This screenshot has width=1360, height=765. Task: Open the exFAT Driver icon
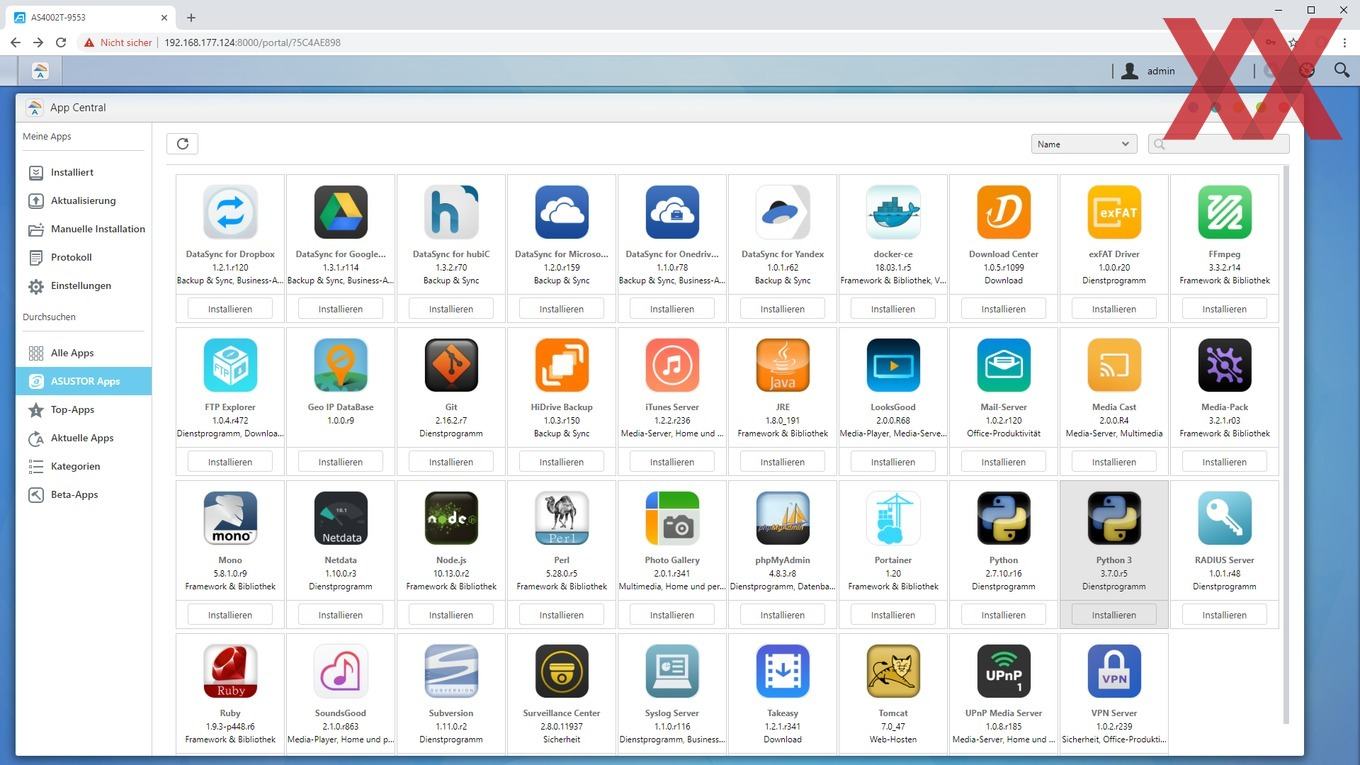click(x=1114, y=212)
